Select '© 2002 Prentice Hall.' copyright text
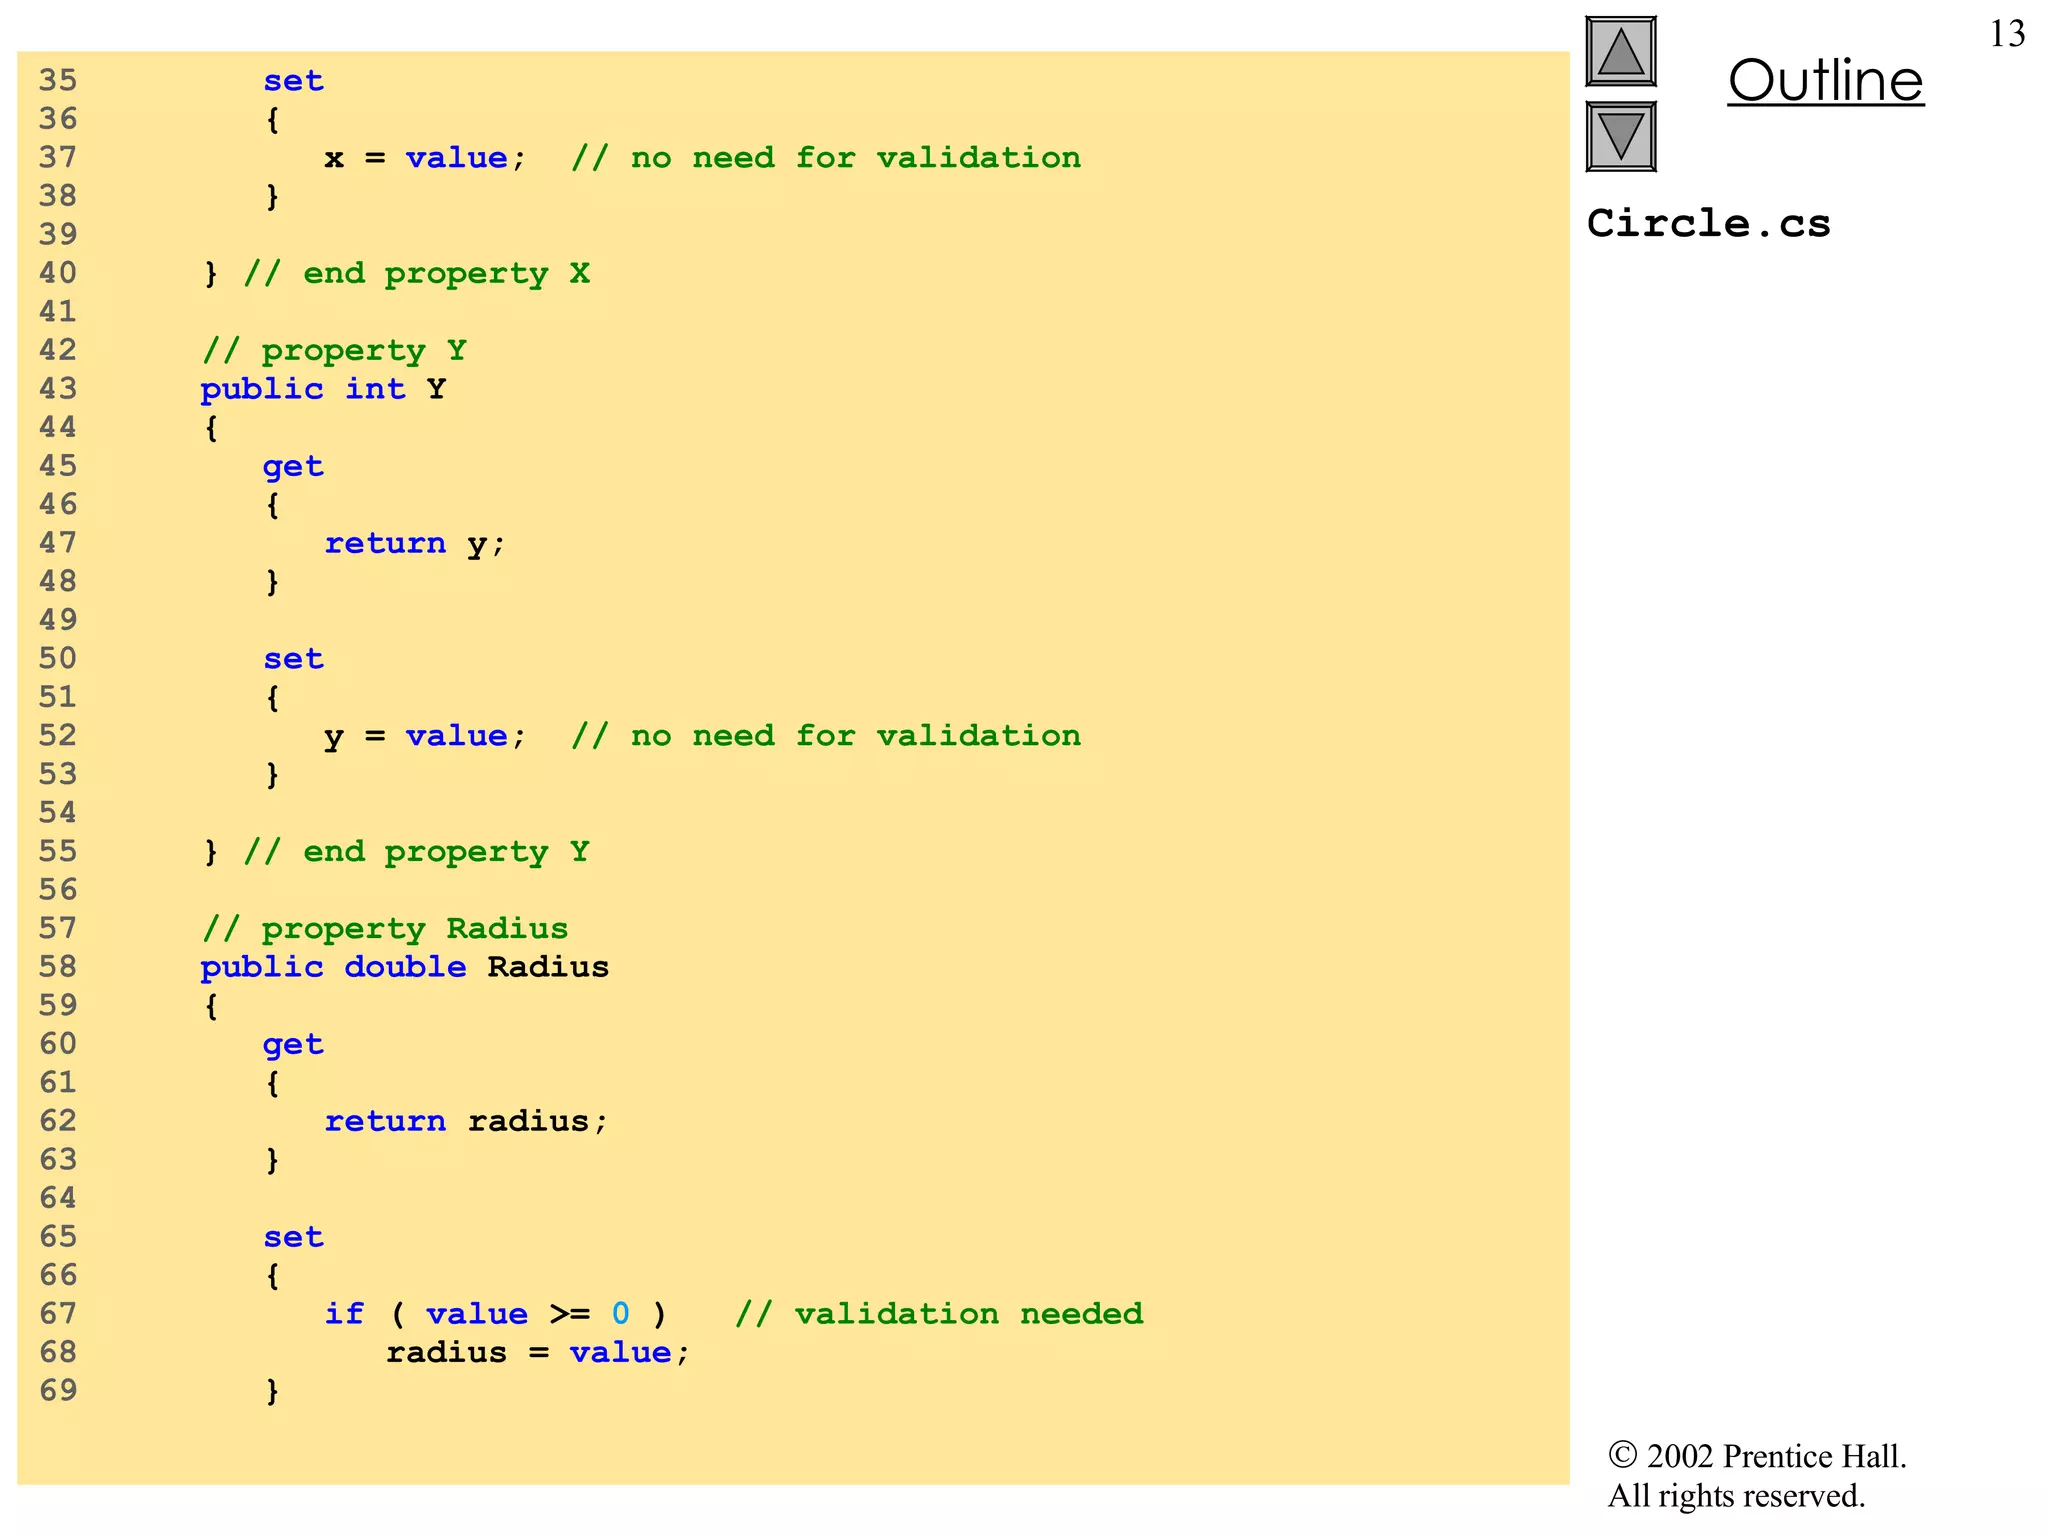The image size is (2048, 1536). pos(1757,1456)
